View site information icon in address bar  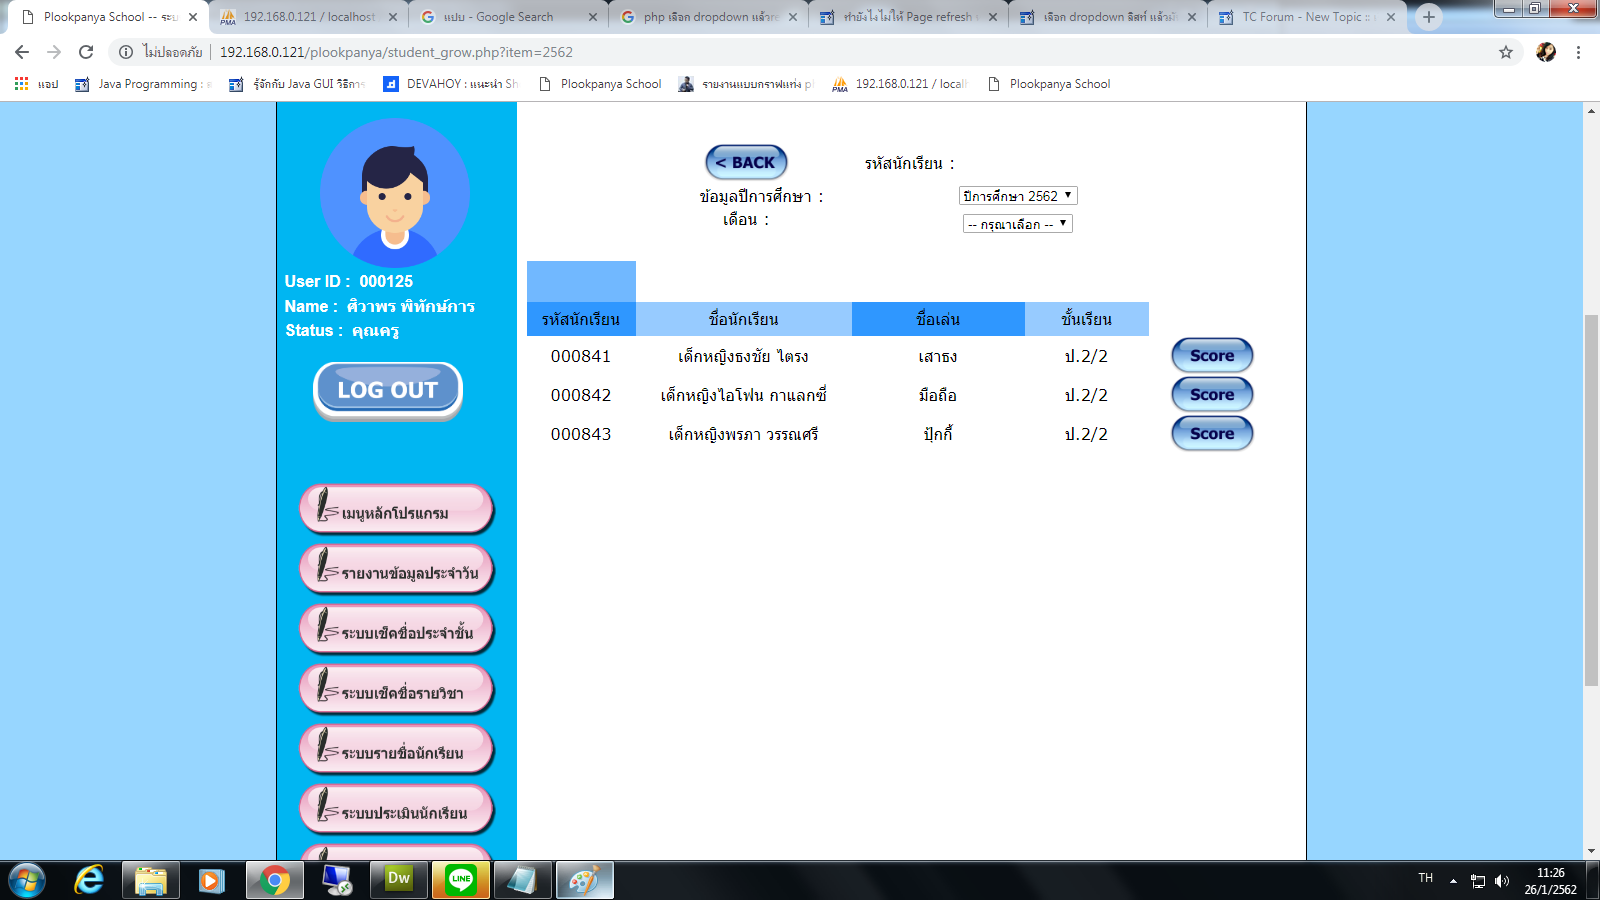126,52
